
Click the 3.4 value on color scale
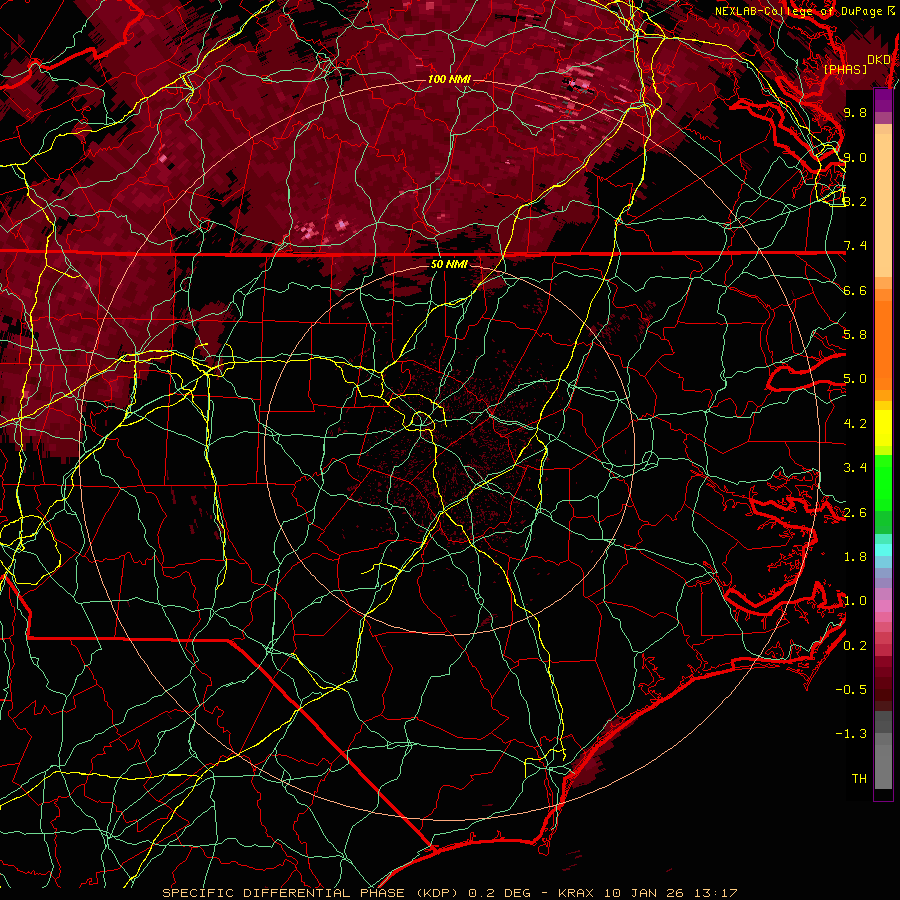855,468
